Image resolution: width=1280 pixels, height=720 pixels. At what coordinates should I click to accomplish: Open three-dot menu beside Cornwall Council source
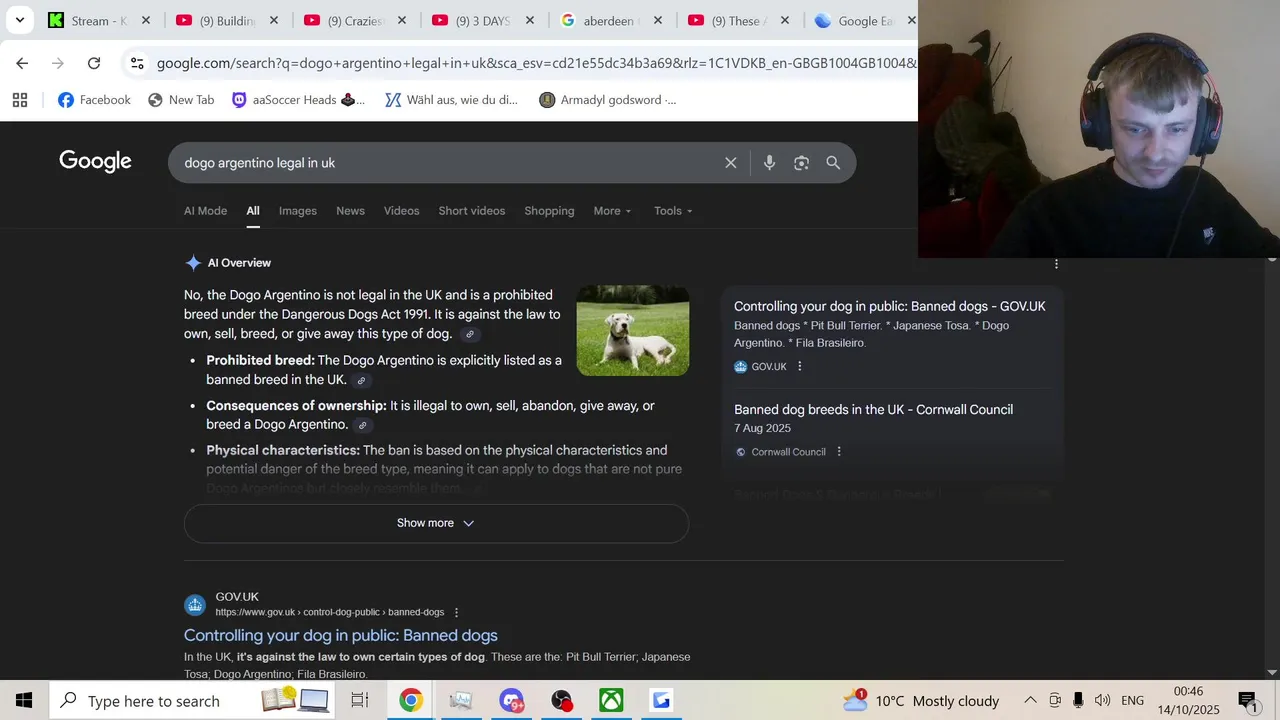coord(839,452)
